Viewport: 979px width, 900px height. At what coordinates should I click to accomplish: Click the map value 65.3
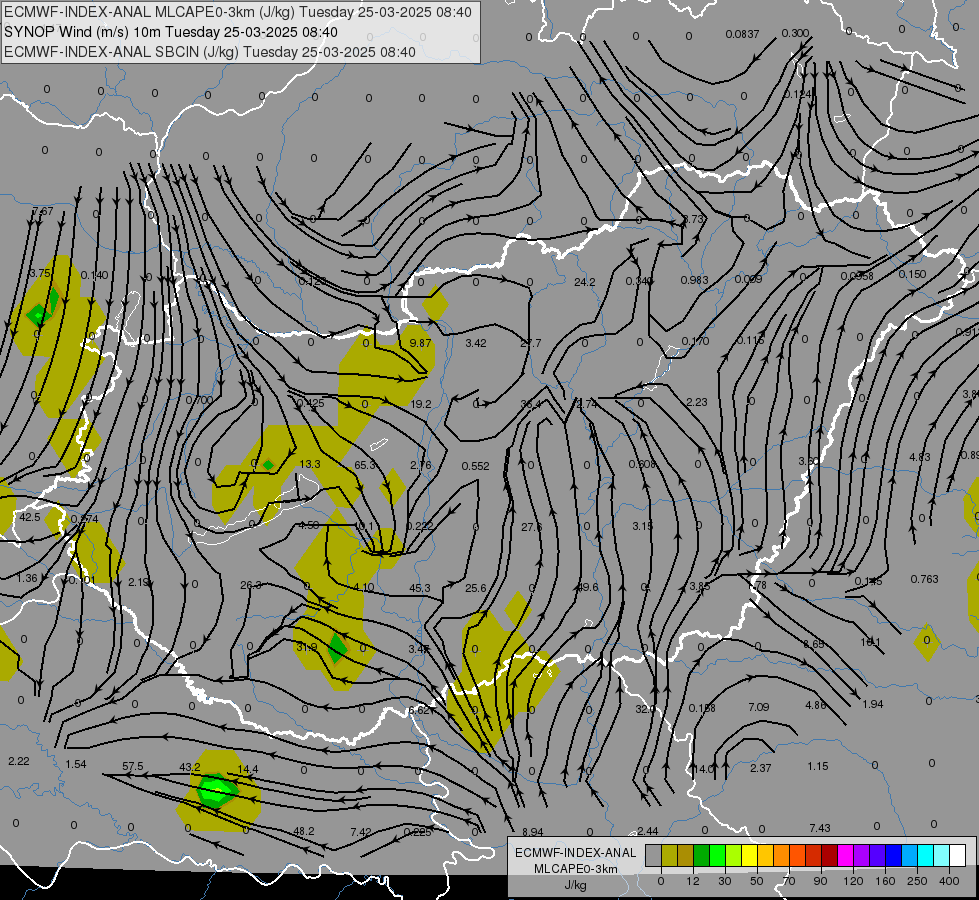coord(365,465)
